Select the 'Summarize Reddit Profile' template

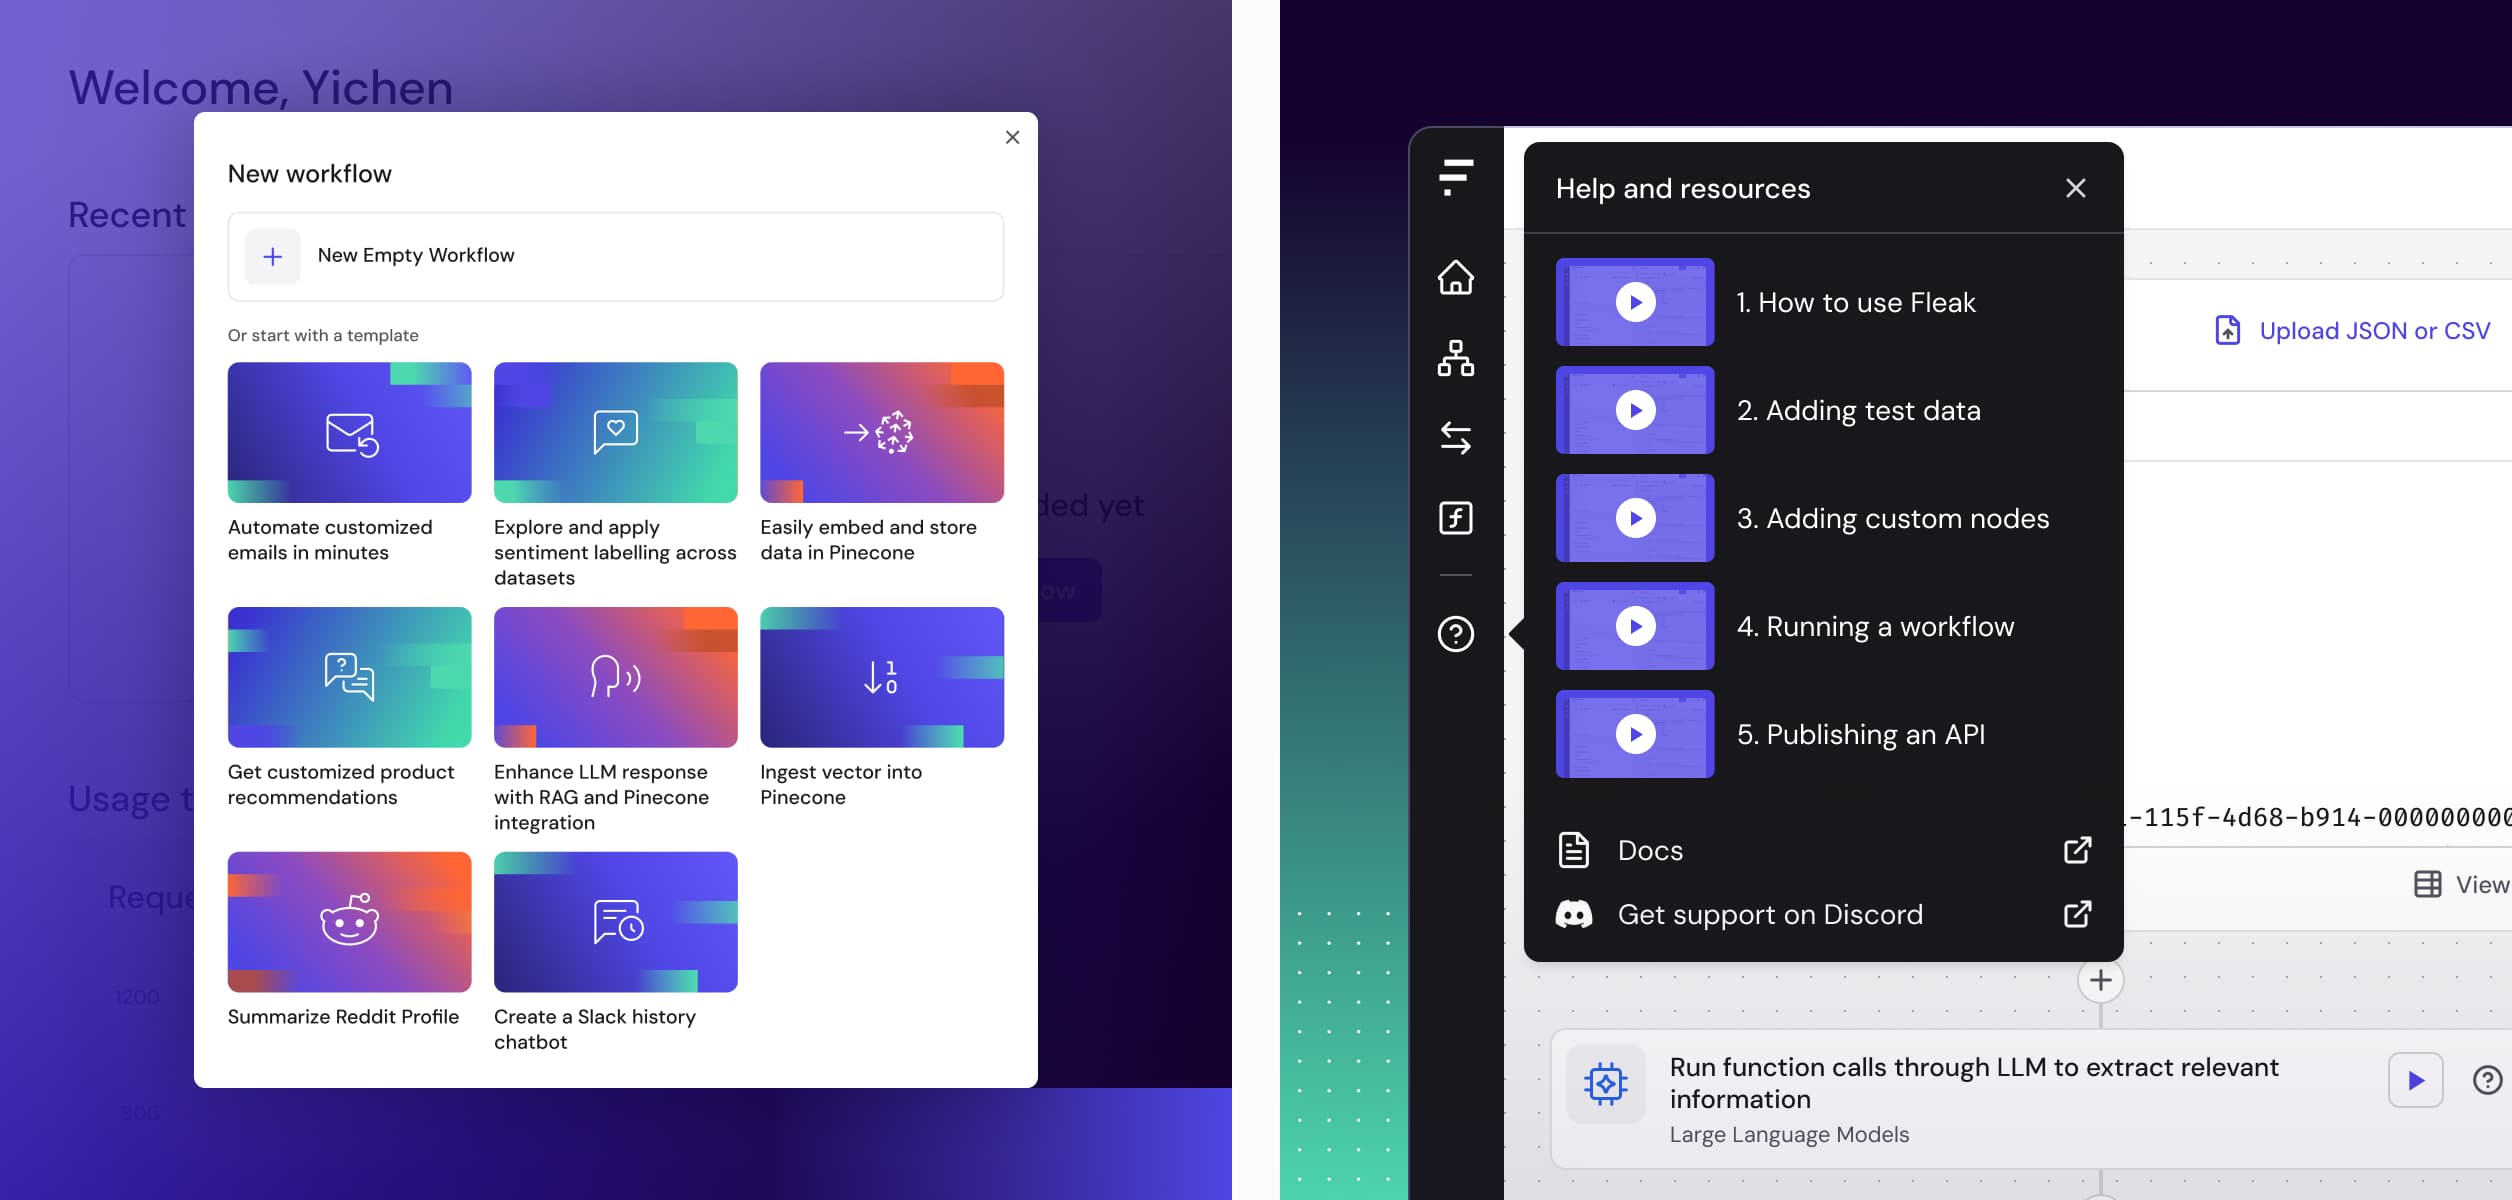[x=349, y=921]
